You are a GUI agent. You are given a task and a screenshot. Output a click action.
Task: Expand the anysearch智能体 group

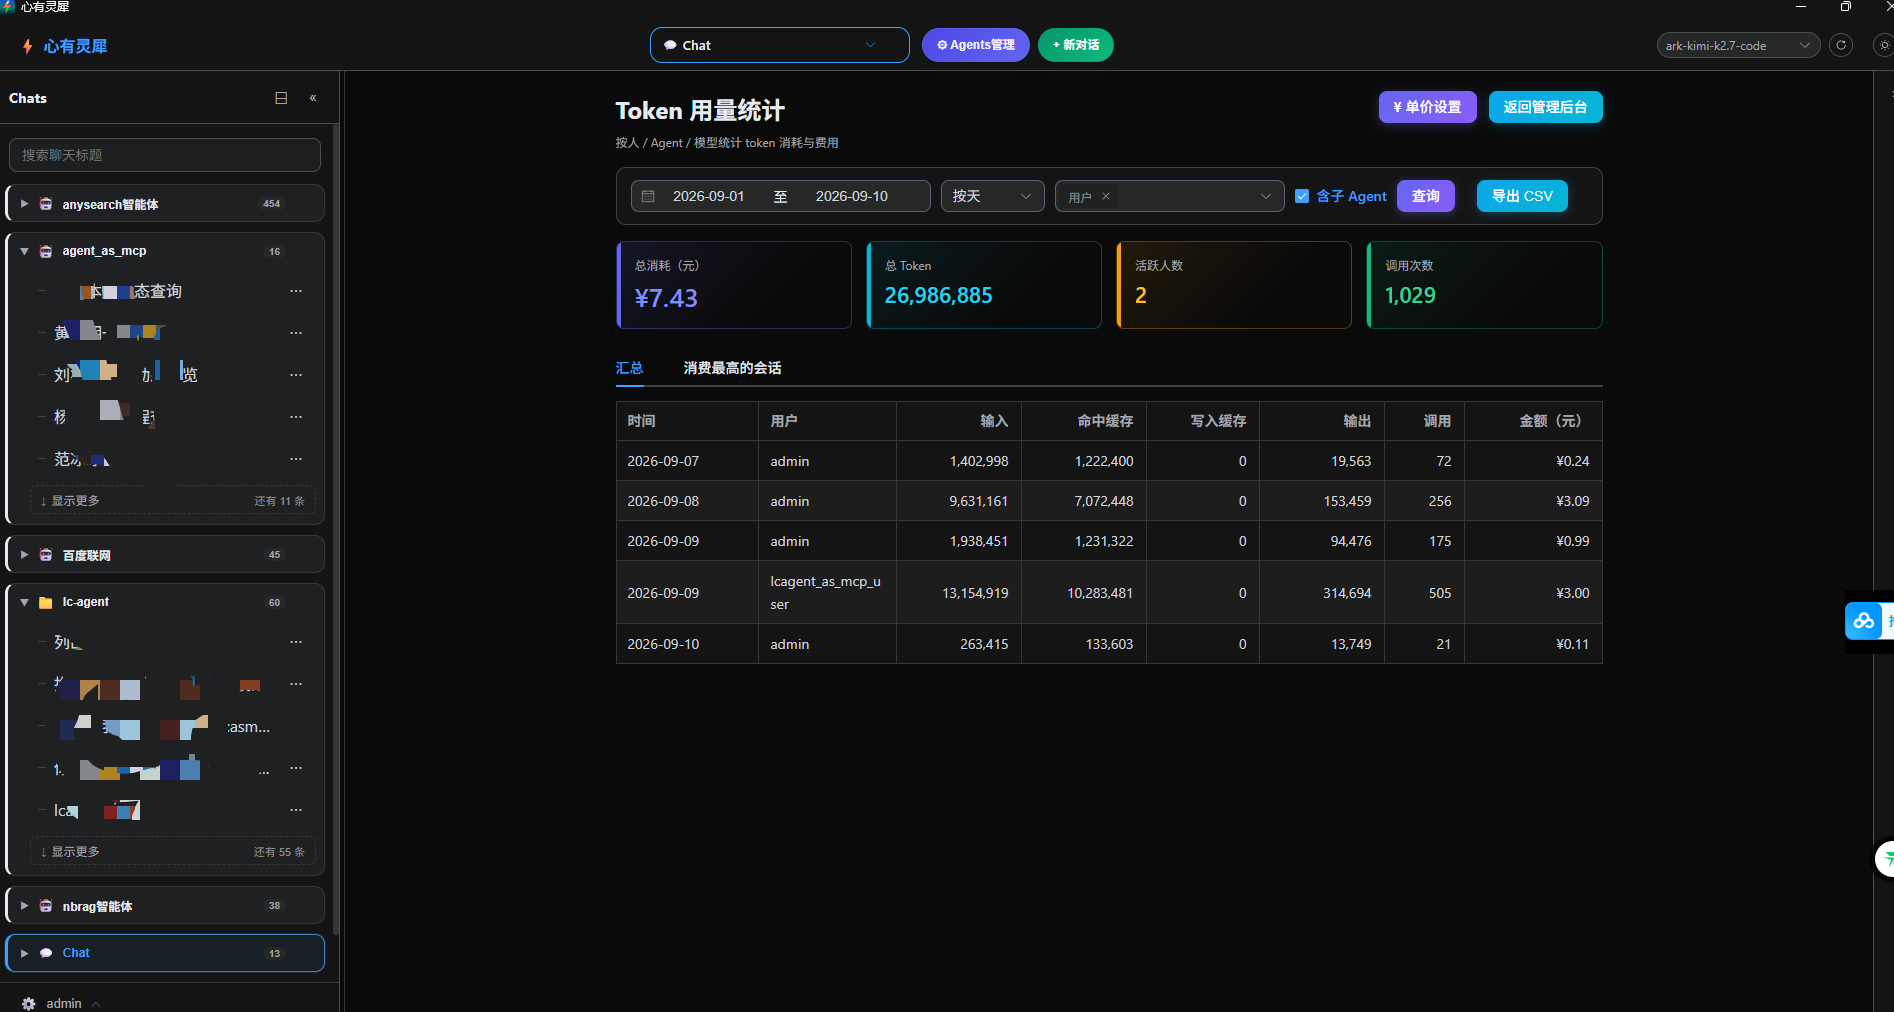(x=24, y=204)
